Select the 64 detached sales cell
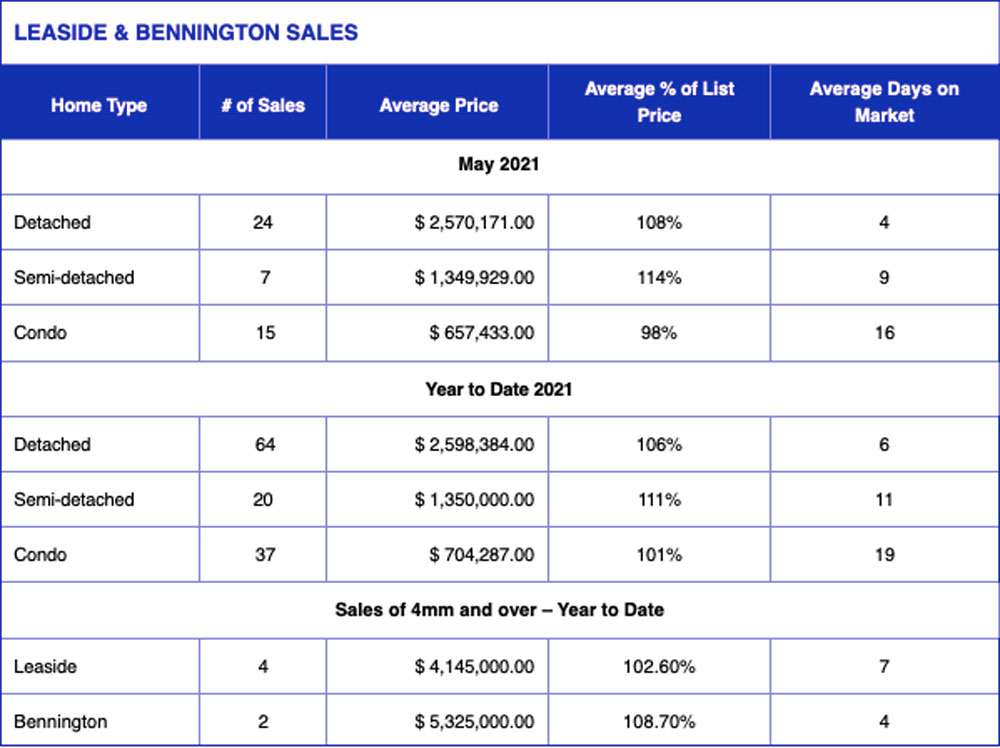The height and width of the screenshot is (748, 1000). coord(264,444)
